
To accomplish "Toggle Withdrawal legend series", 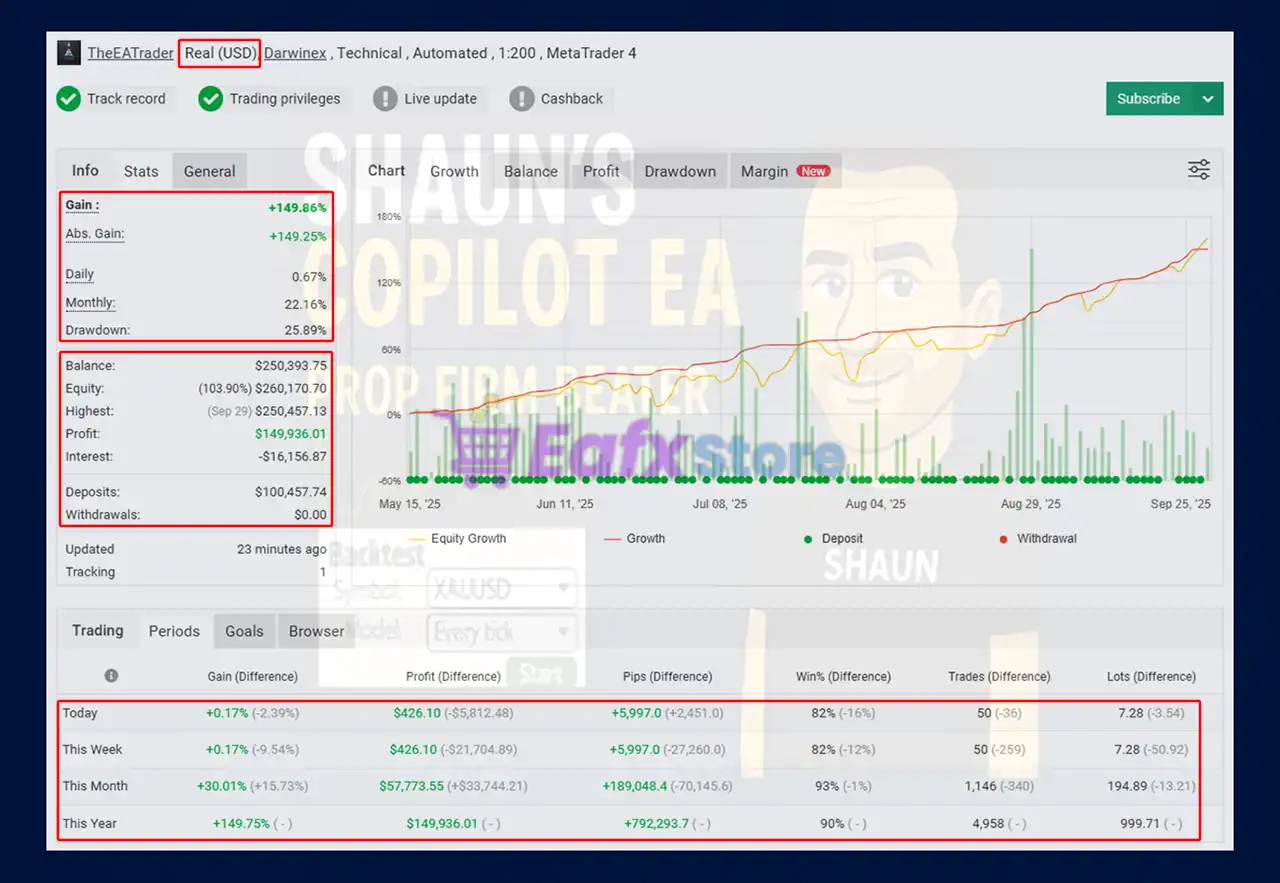I will 1040,538.
